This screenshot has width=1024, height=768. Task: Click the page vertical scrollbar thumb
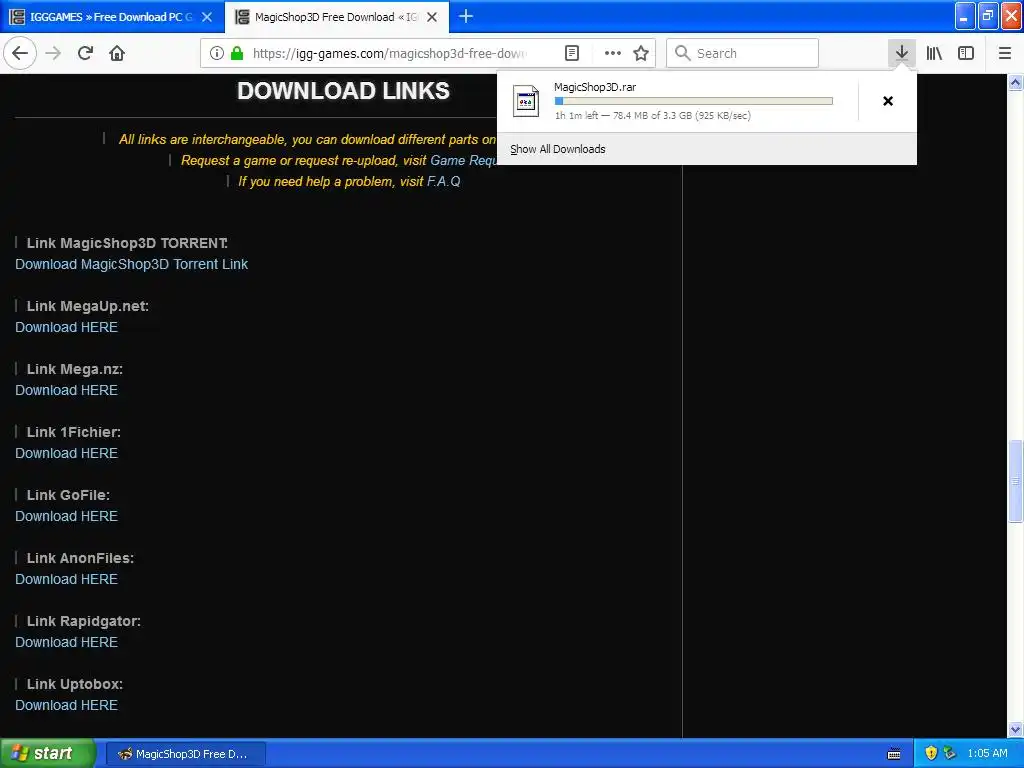pyautogui.click(x=1015, y=481)
